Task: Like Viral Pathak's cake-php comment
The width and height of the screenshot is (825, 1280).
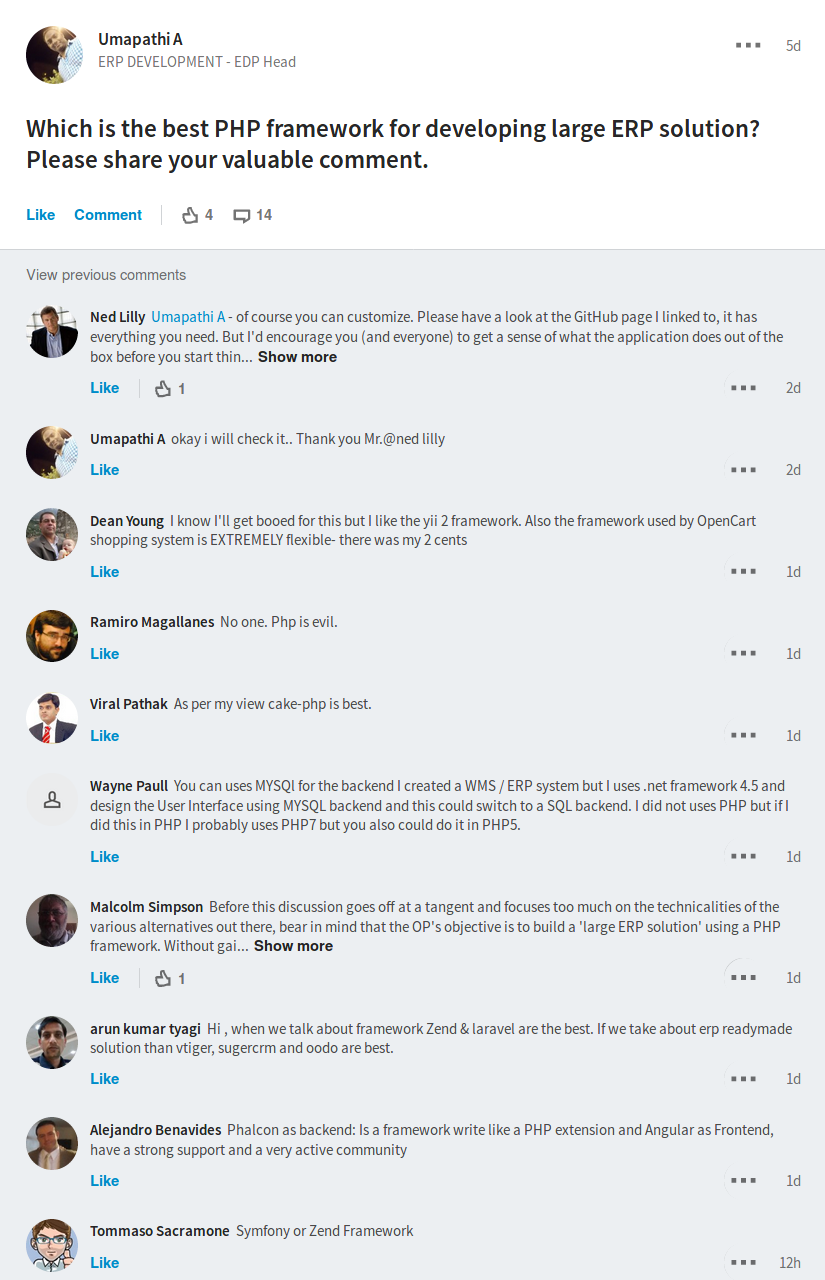Action: [x=105, y=736]
